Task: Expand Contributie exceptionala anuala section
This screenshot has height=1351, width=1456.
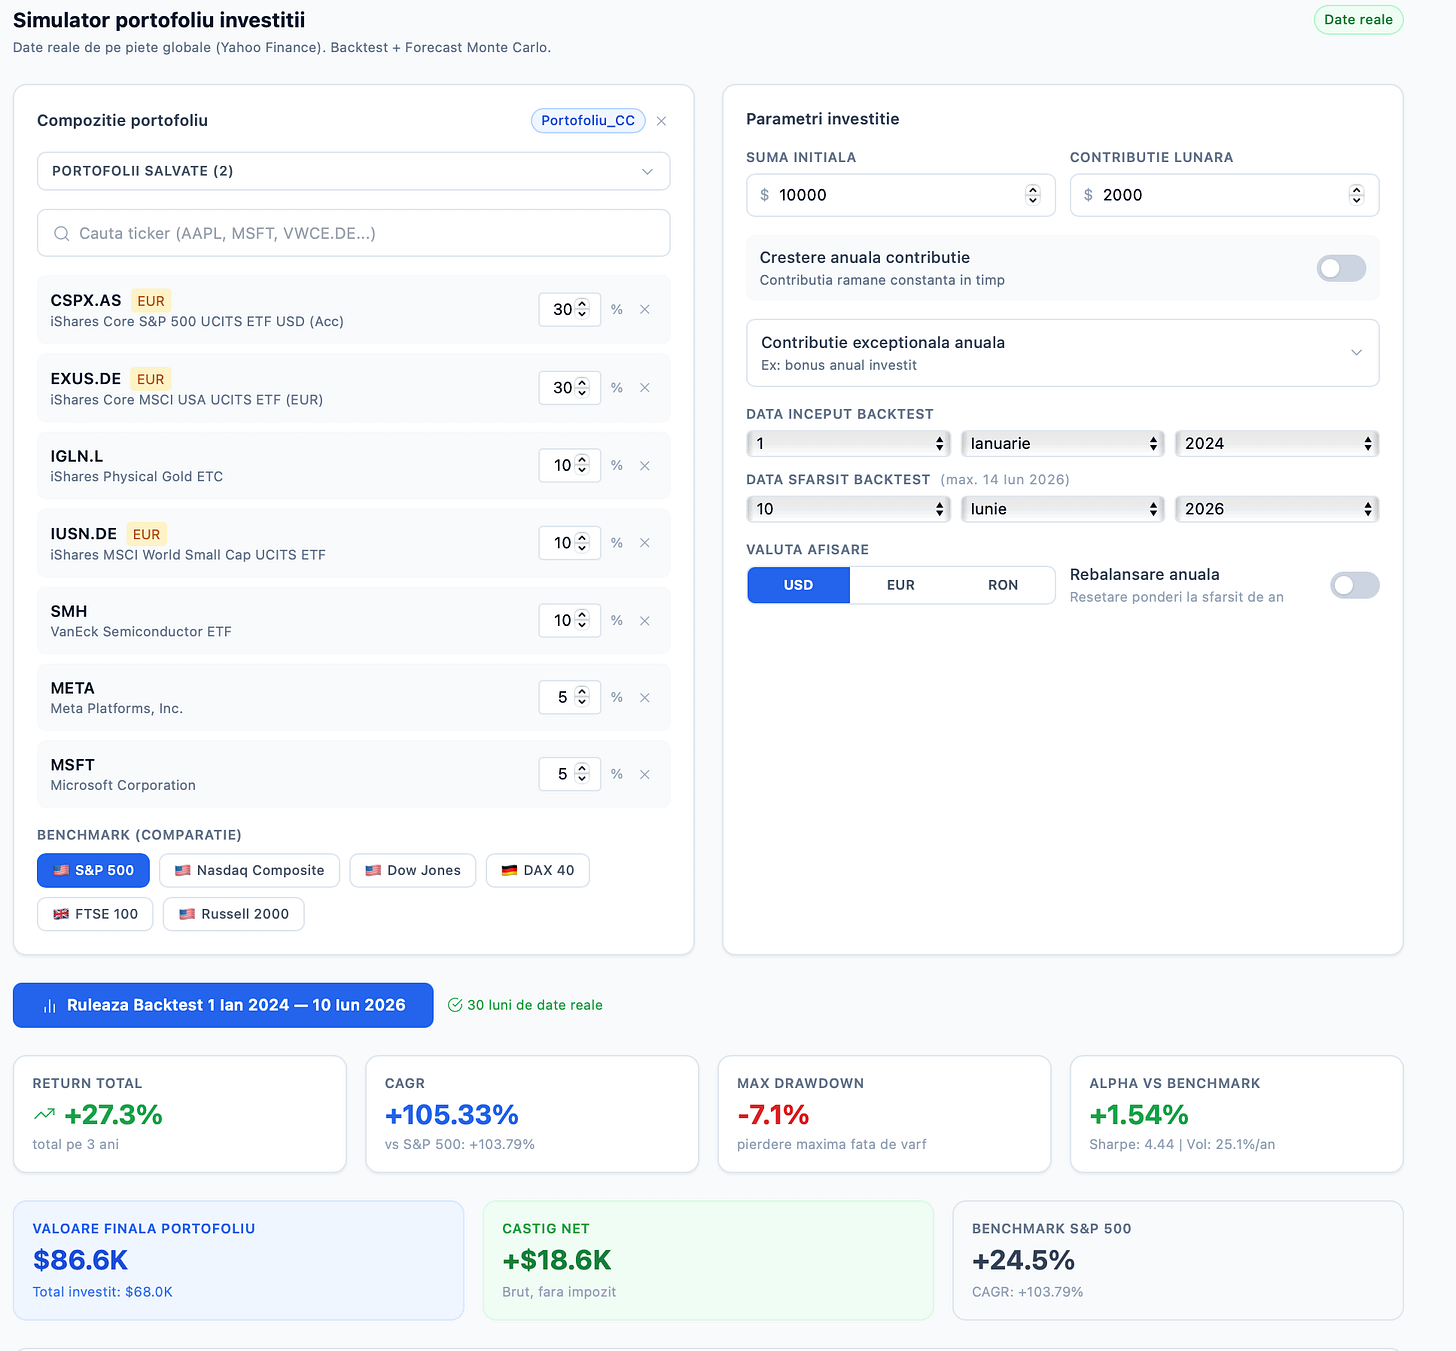Action: (x=1062, y=353)
